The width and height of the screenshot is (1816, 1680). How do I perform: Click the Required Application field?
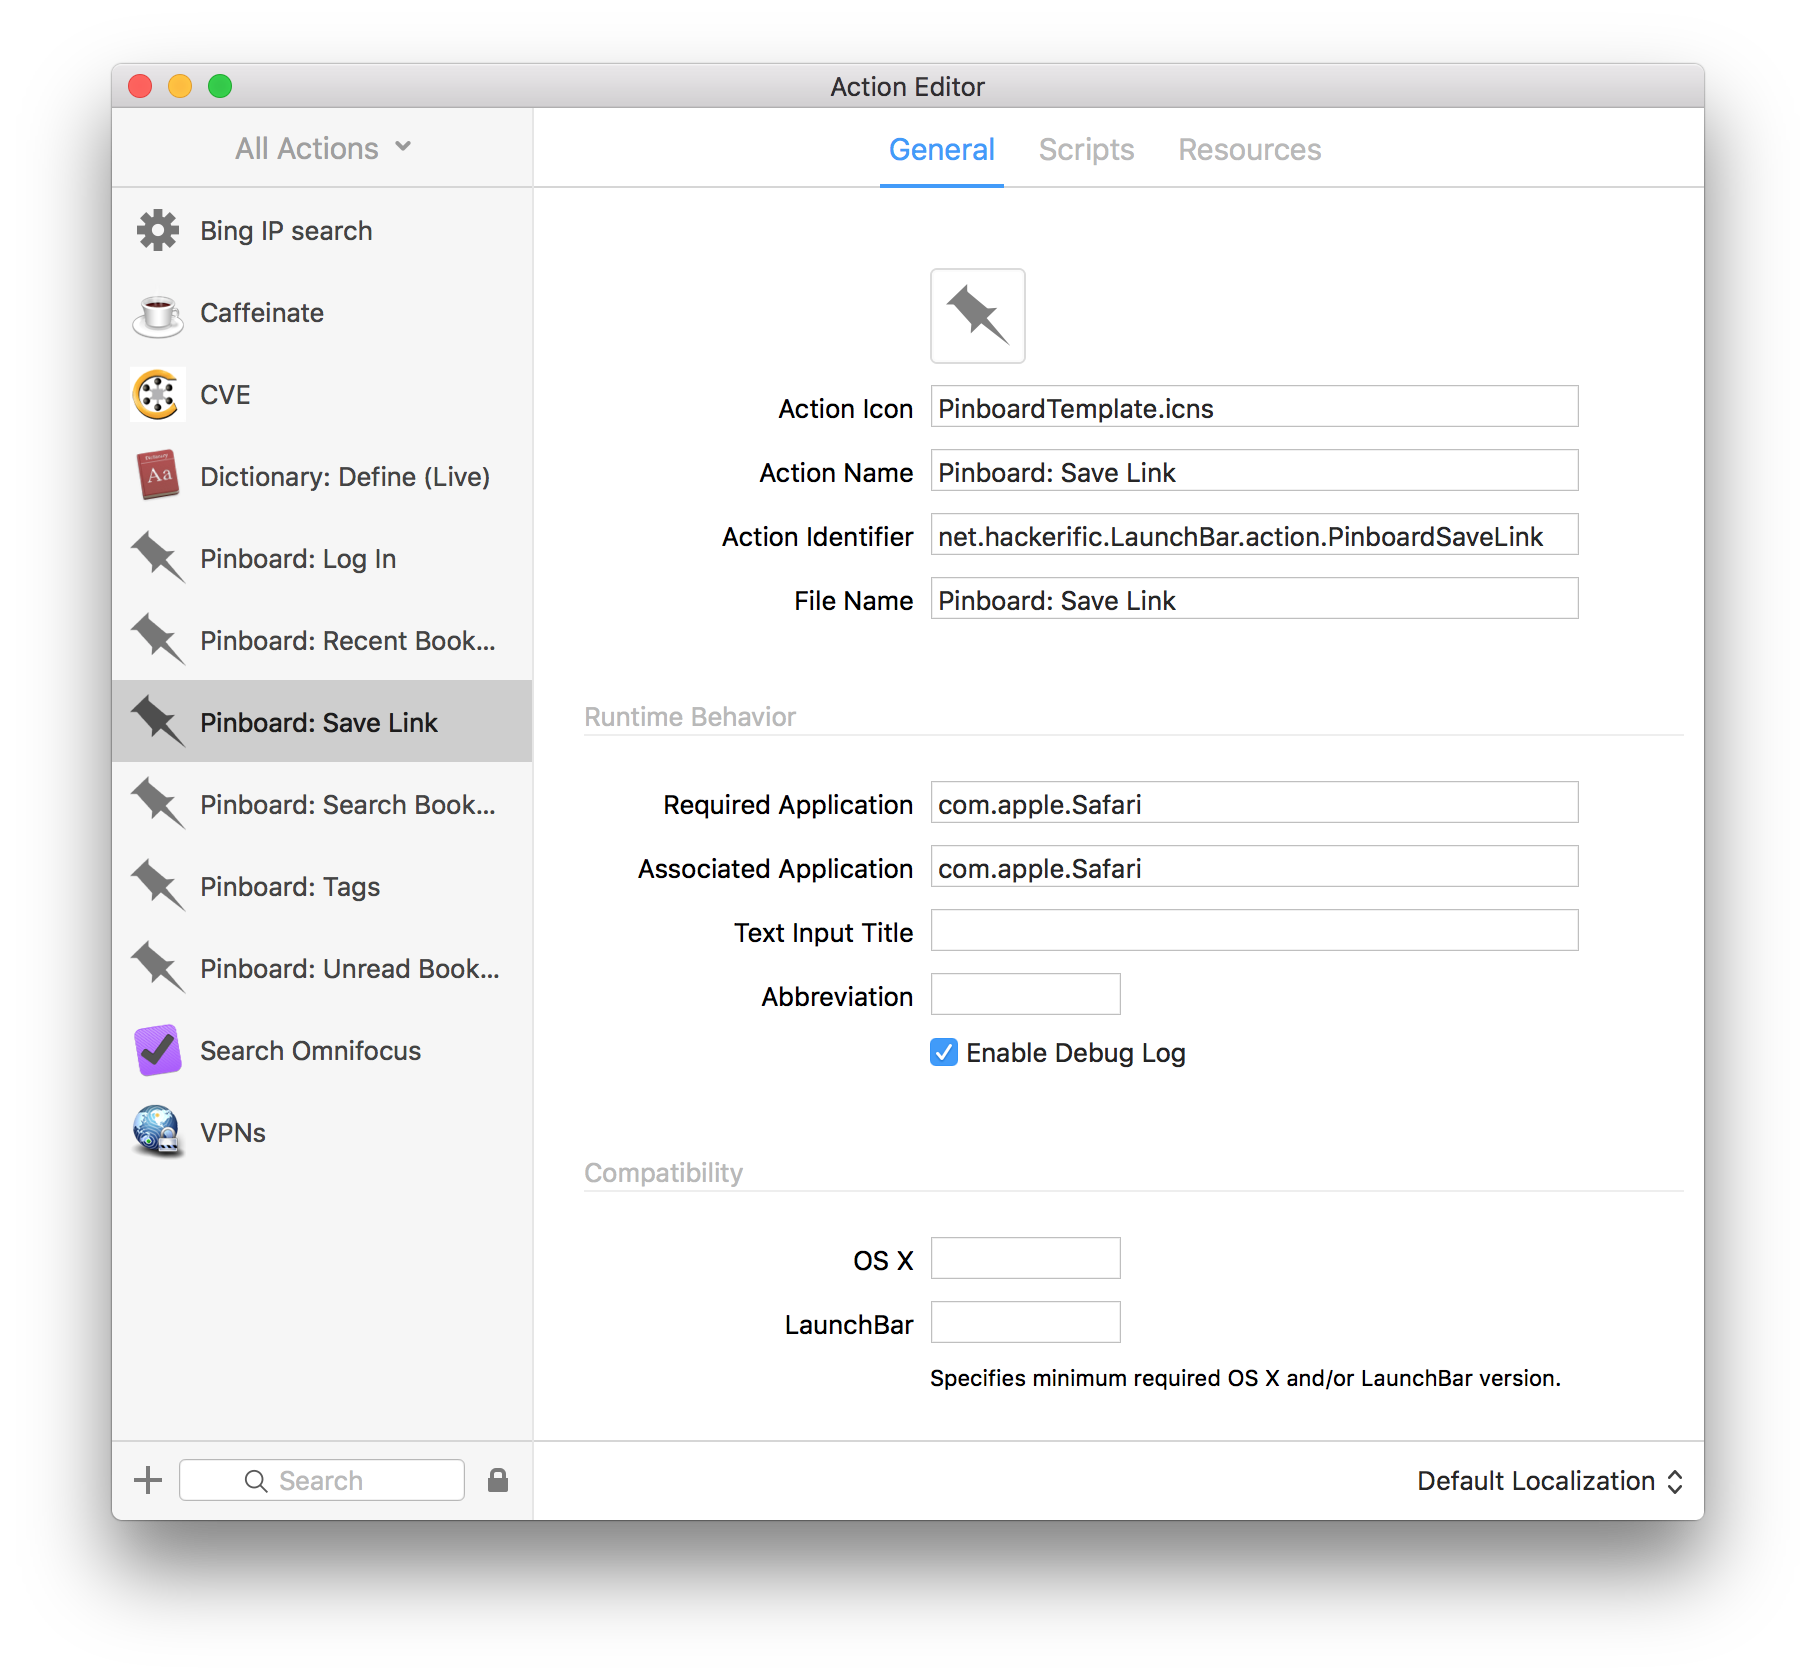point(1254,803)
